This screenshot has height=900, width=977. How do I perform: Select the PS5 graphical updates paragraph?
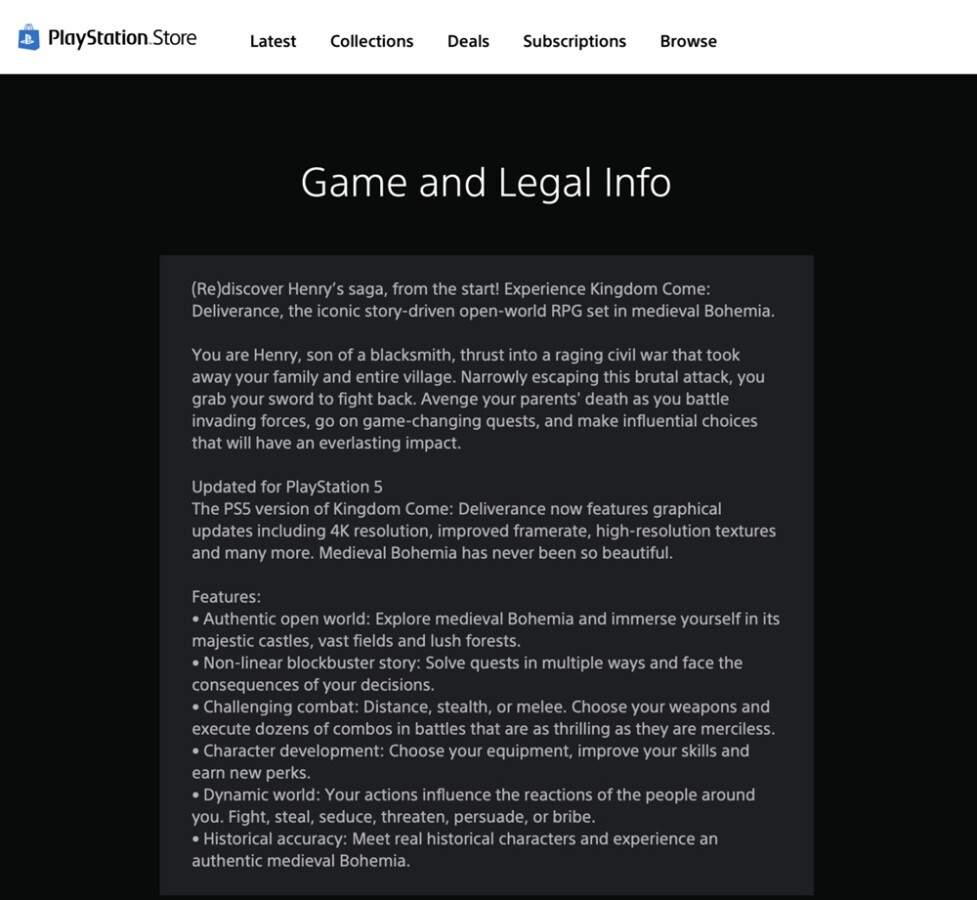point(485,530)
